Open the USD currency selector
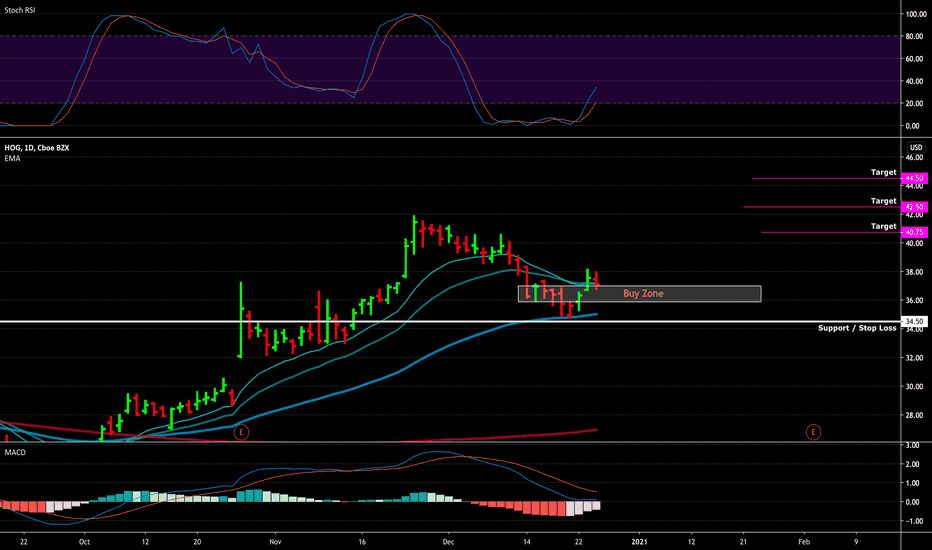 point(916,147)
